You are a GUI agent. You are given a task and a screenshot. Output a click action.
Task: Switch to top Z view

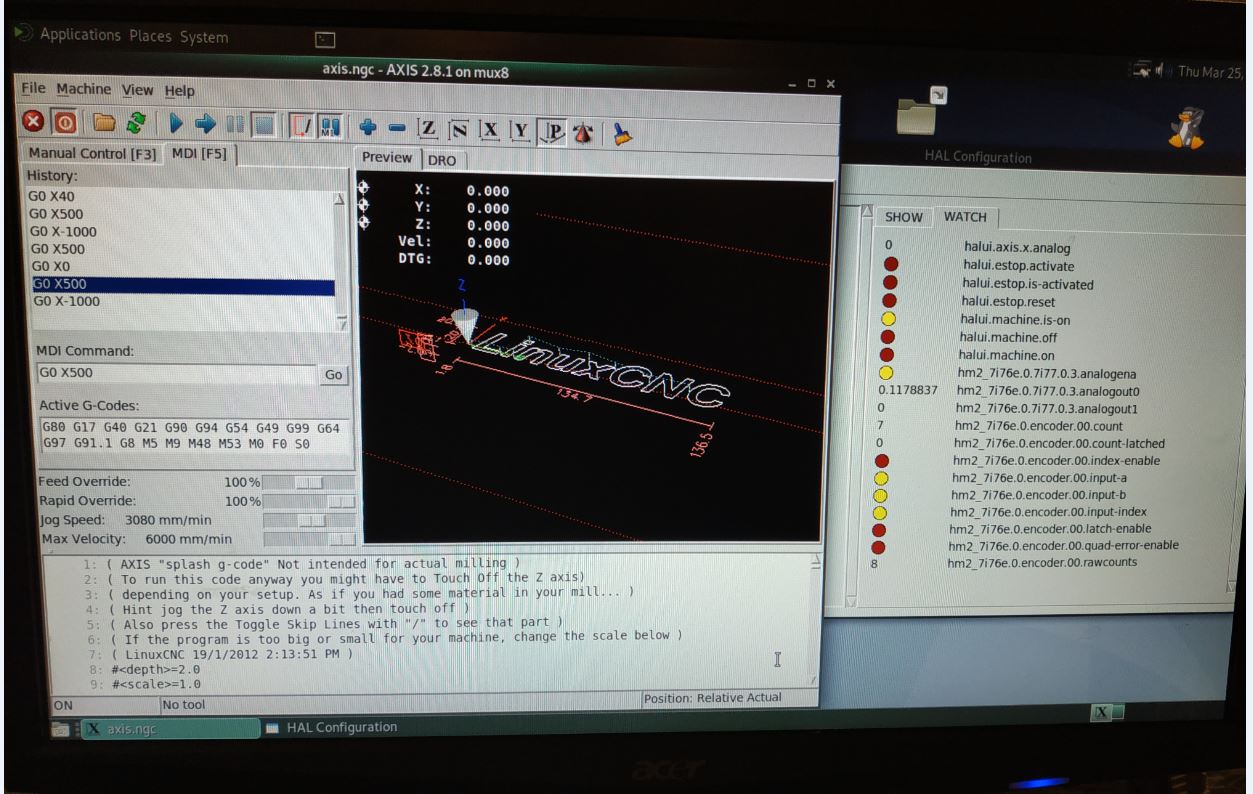(427, 131)
